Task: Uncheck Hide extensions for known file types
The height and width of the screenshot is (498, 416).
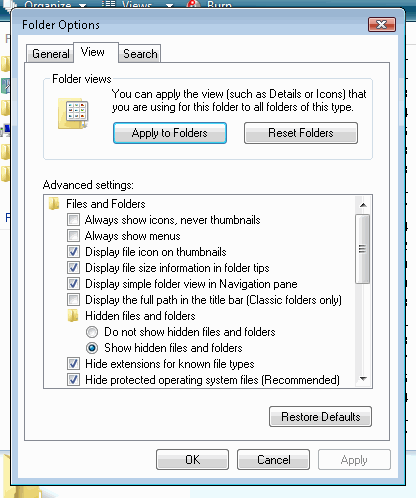Action: point(73,364)
